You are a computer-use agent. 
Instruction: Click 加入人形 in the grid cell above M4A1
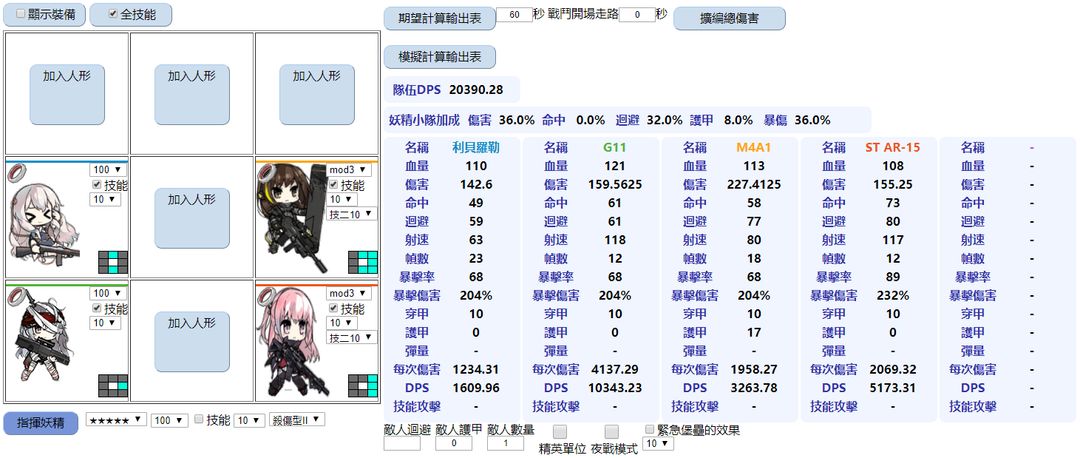click(x=317, y=94)
